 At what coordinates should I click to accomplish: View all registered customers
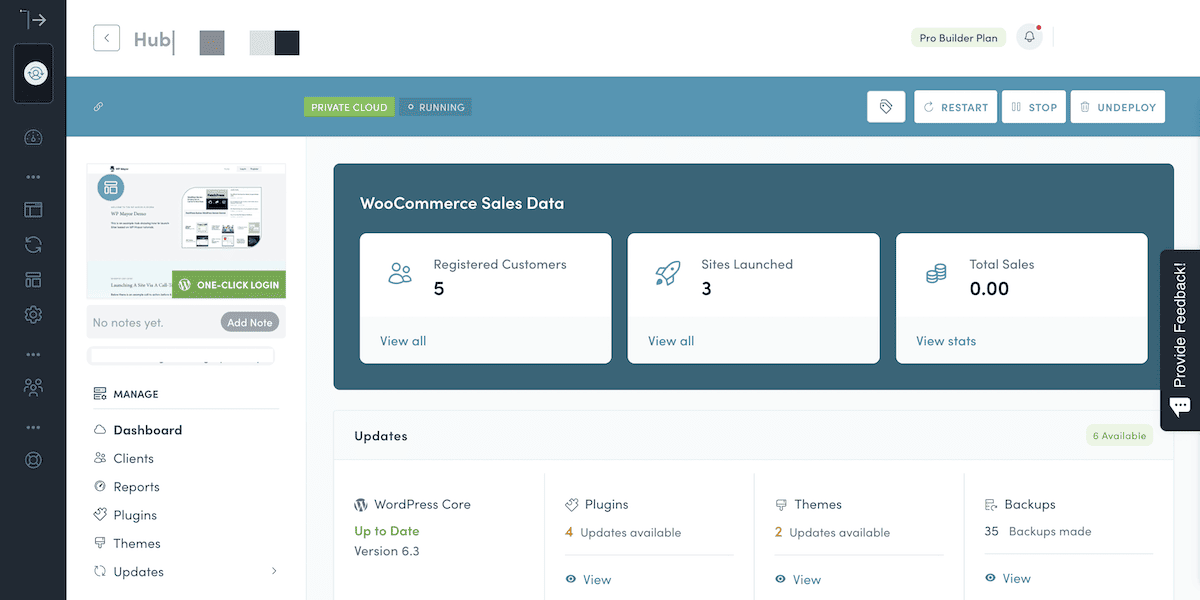coord(403,341)
